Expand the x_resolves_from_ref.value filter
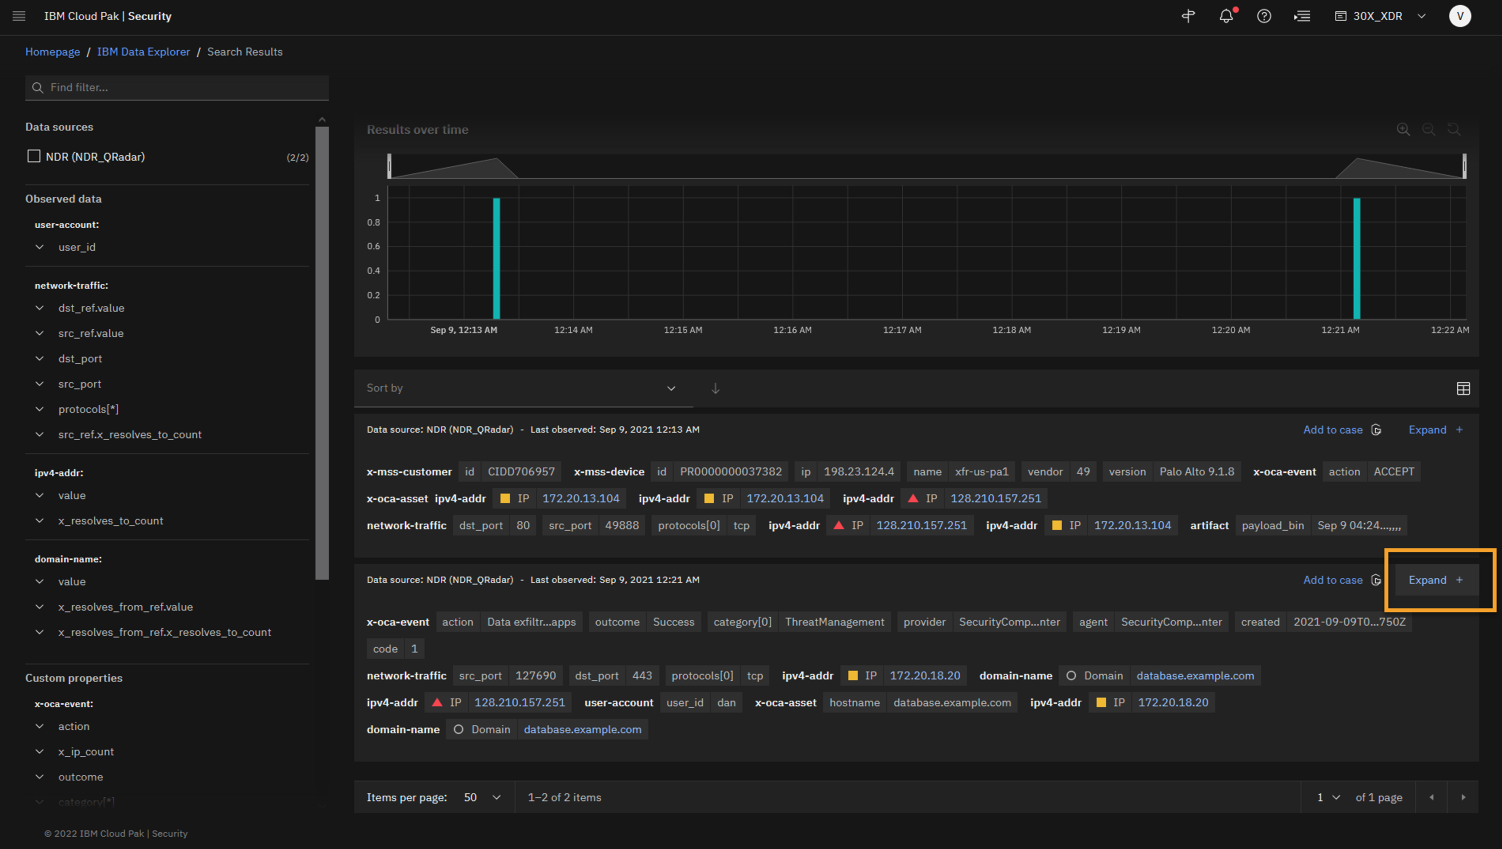Image resolution: width=1502 pixels, height=849 pixels. click(x=39, y=606)
